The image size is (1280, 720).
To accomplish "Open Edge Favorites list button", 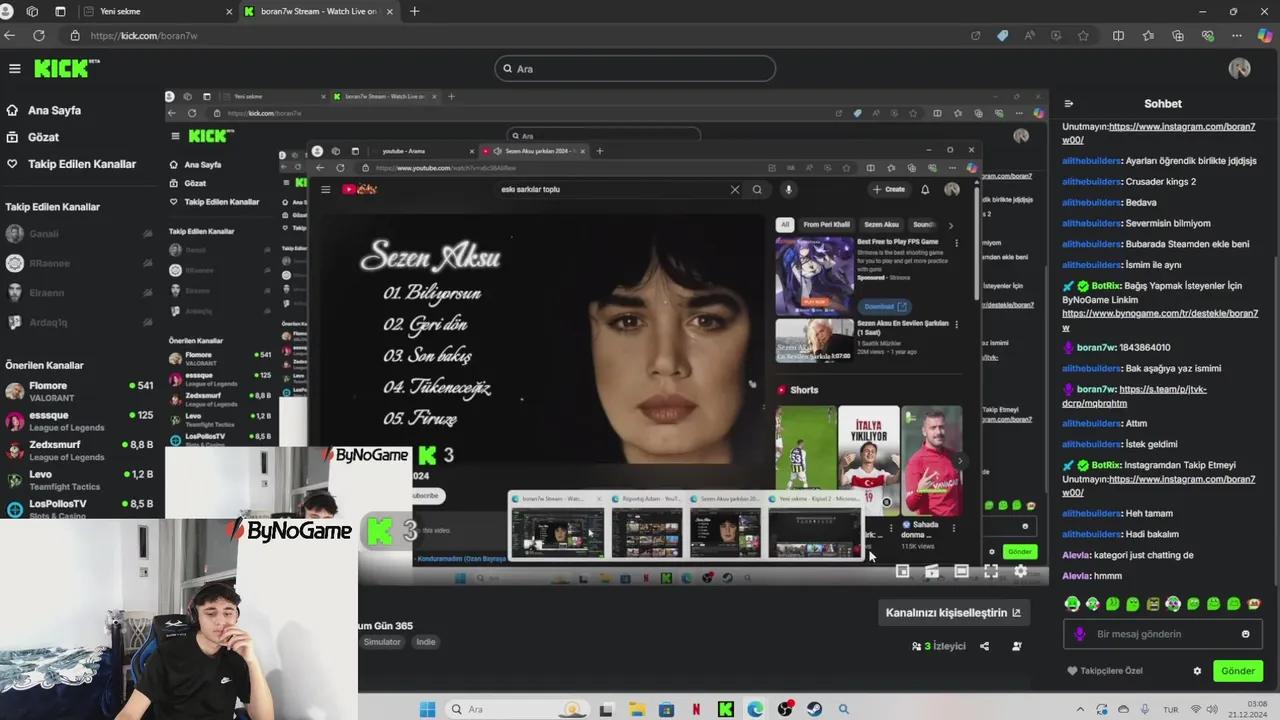I will pyautogui.click(x=1148, y=35).
